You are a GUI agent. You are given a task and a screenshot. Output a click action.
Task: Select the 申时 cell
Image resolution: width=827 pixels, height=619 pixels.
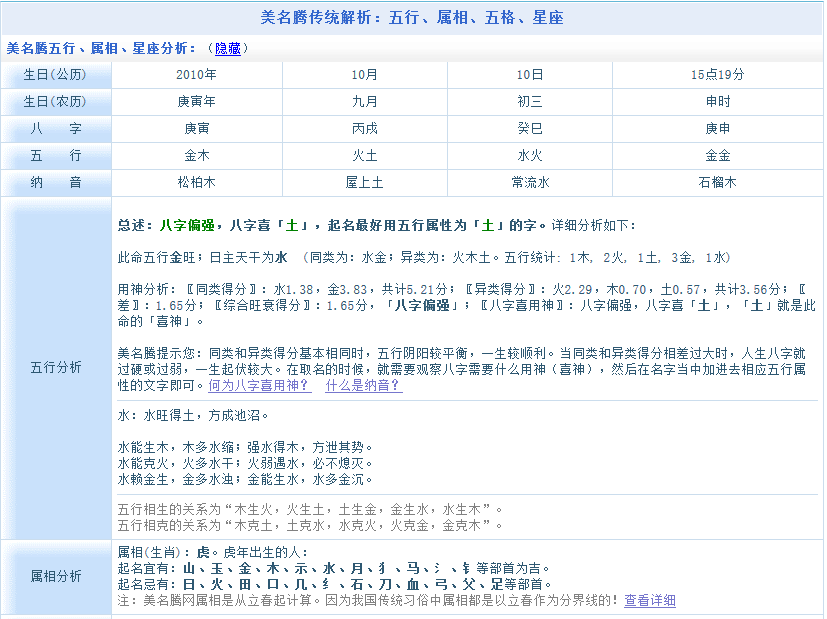pos(717,102)
